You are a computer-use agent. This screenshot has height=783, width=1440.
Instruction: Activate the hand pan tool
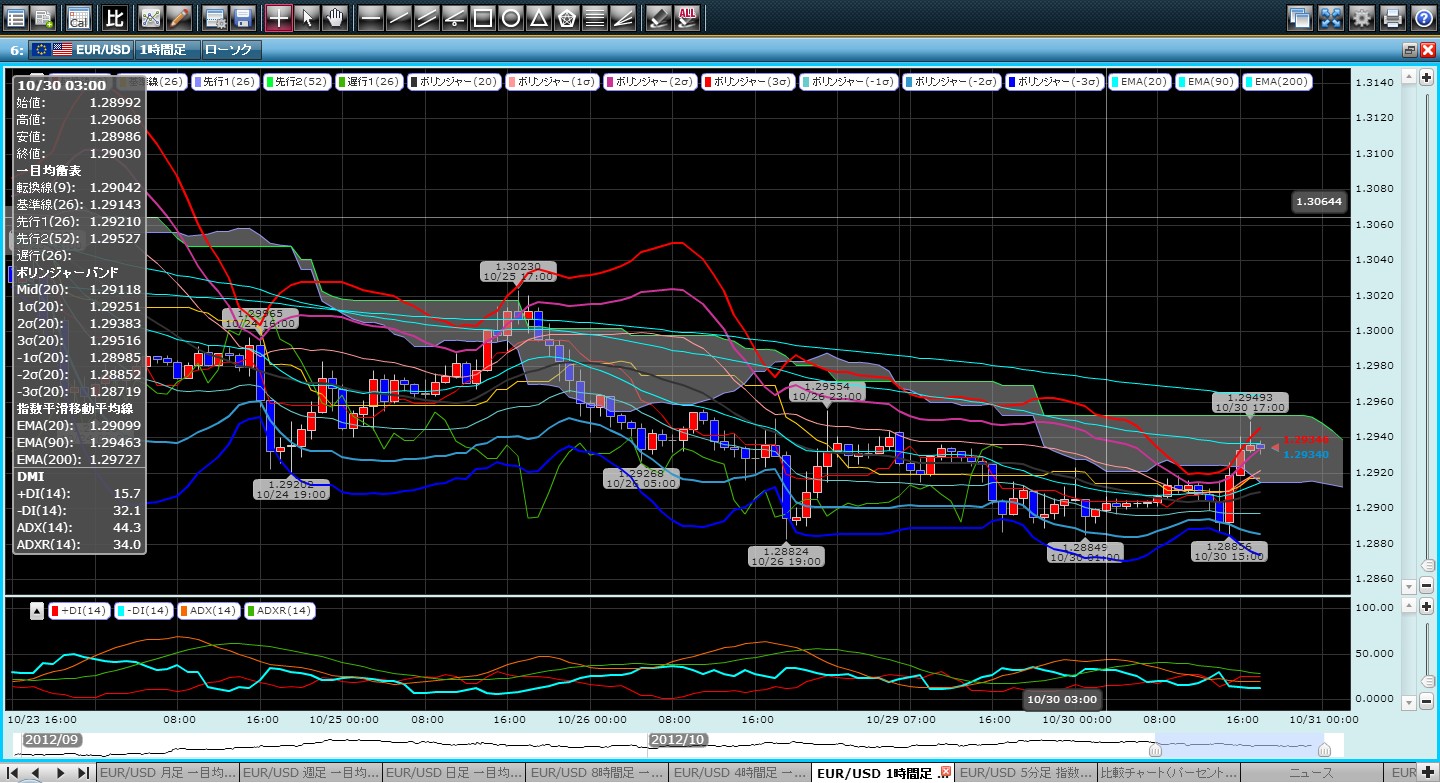335,17
